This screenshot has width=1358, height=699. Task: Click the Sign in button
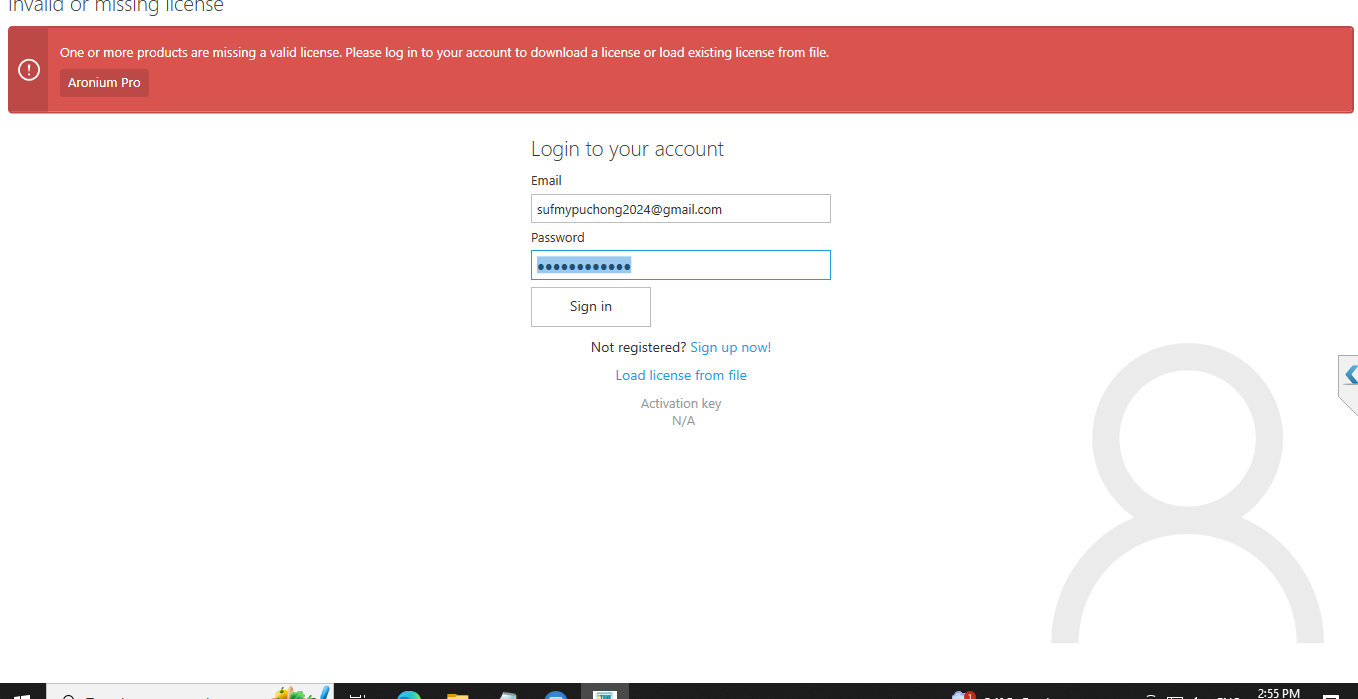[590, 306]
